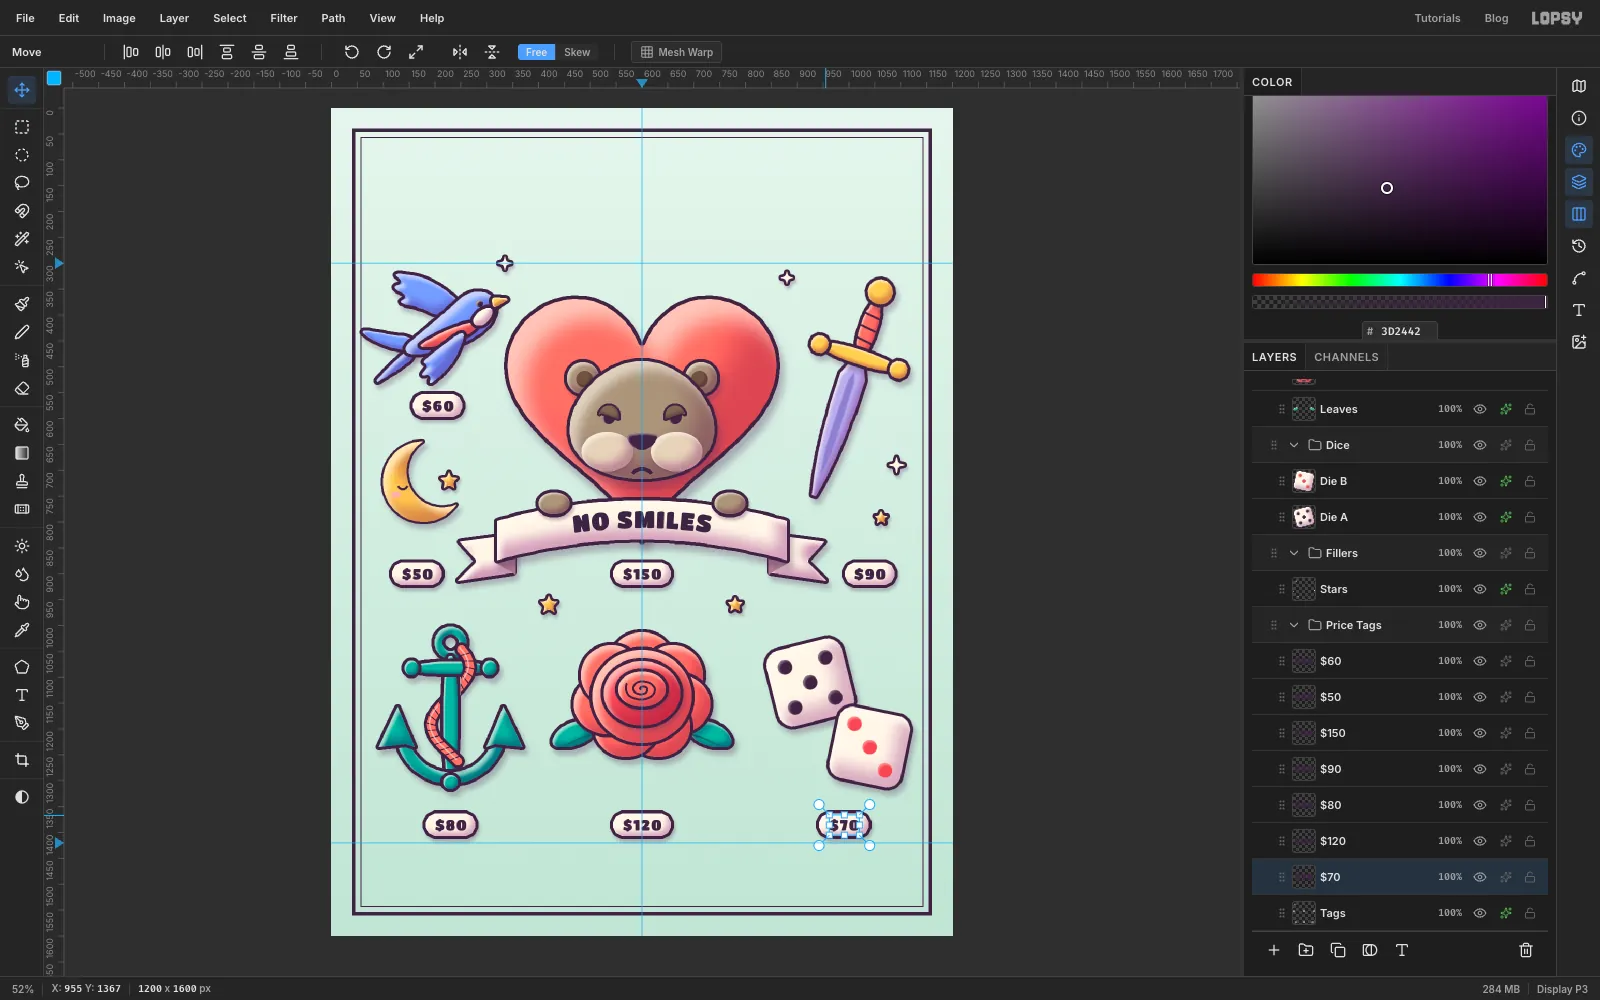Collapse the Fillers folder

point(1294,553)
